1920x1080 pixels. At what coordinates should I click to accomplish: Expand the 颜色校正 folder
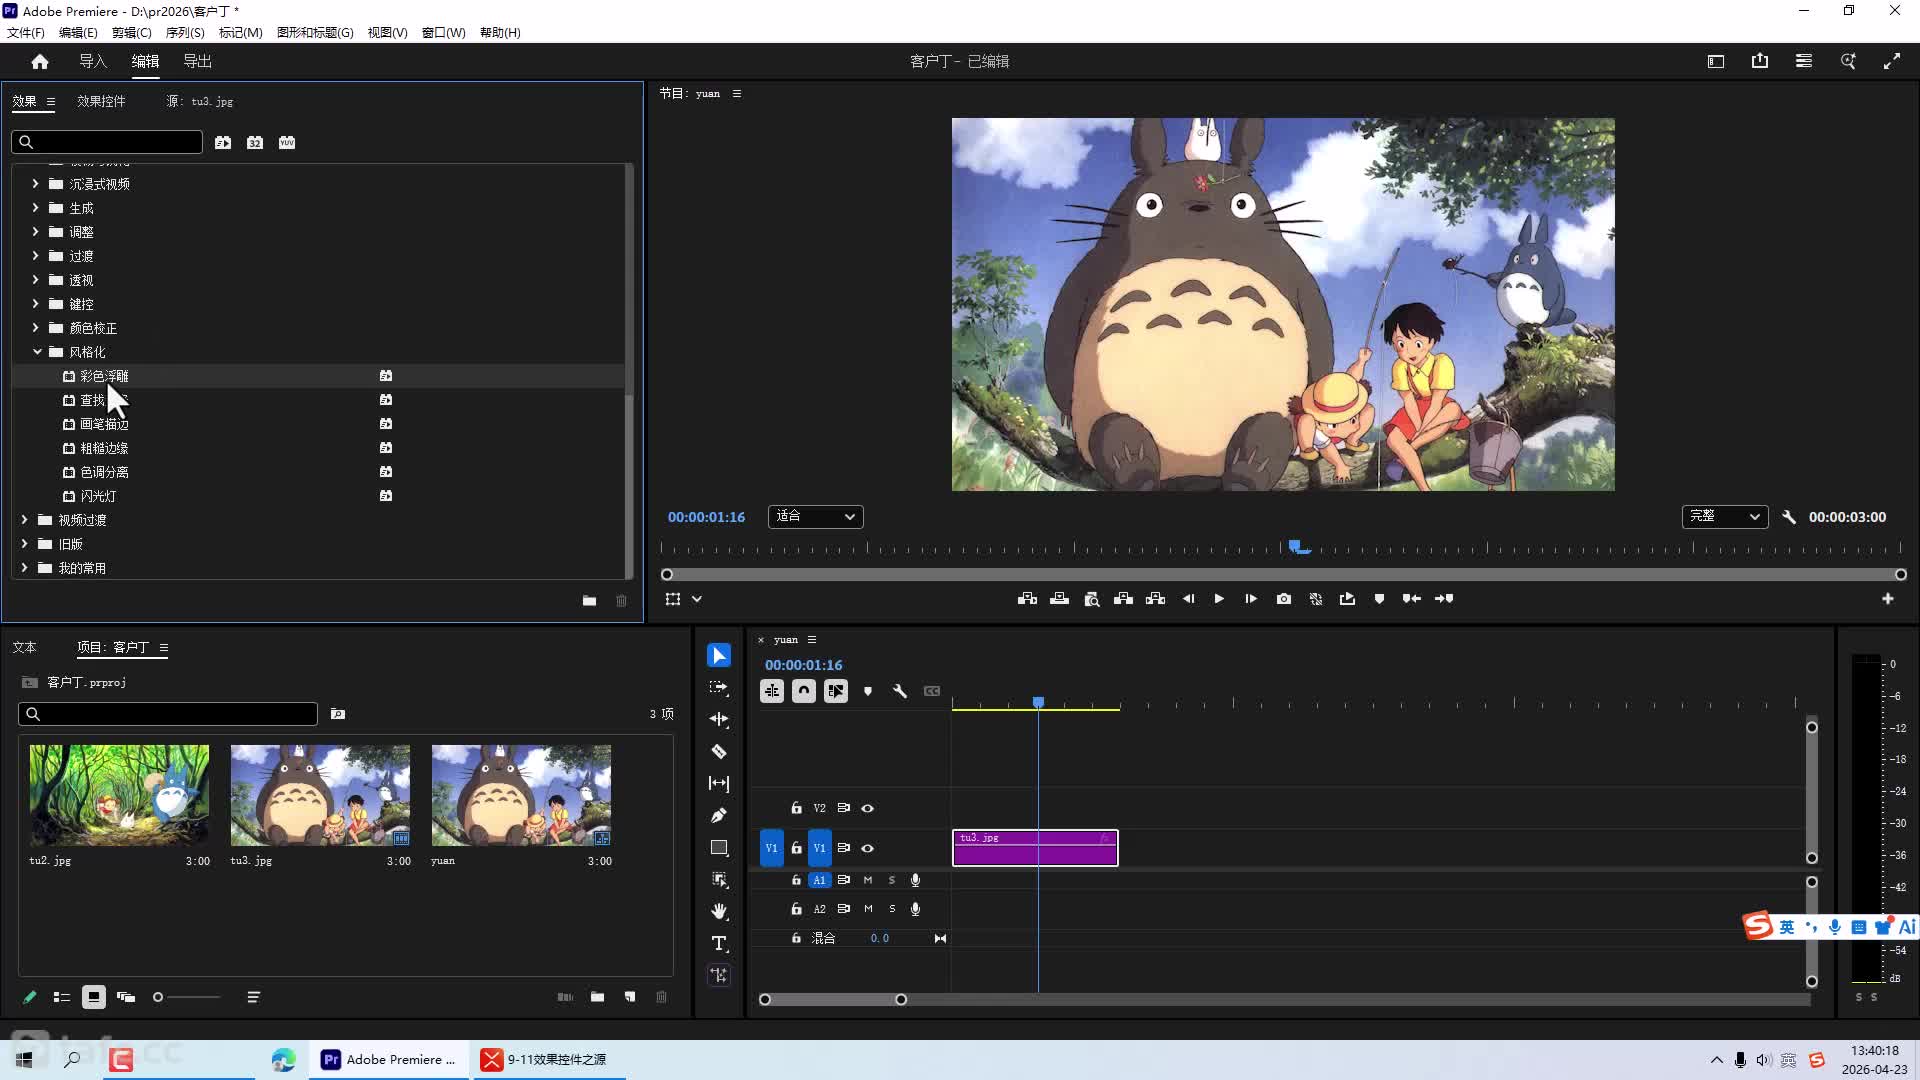36,328
